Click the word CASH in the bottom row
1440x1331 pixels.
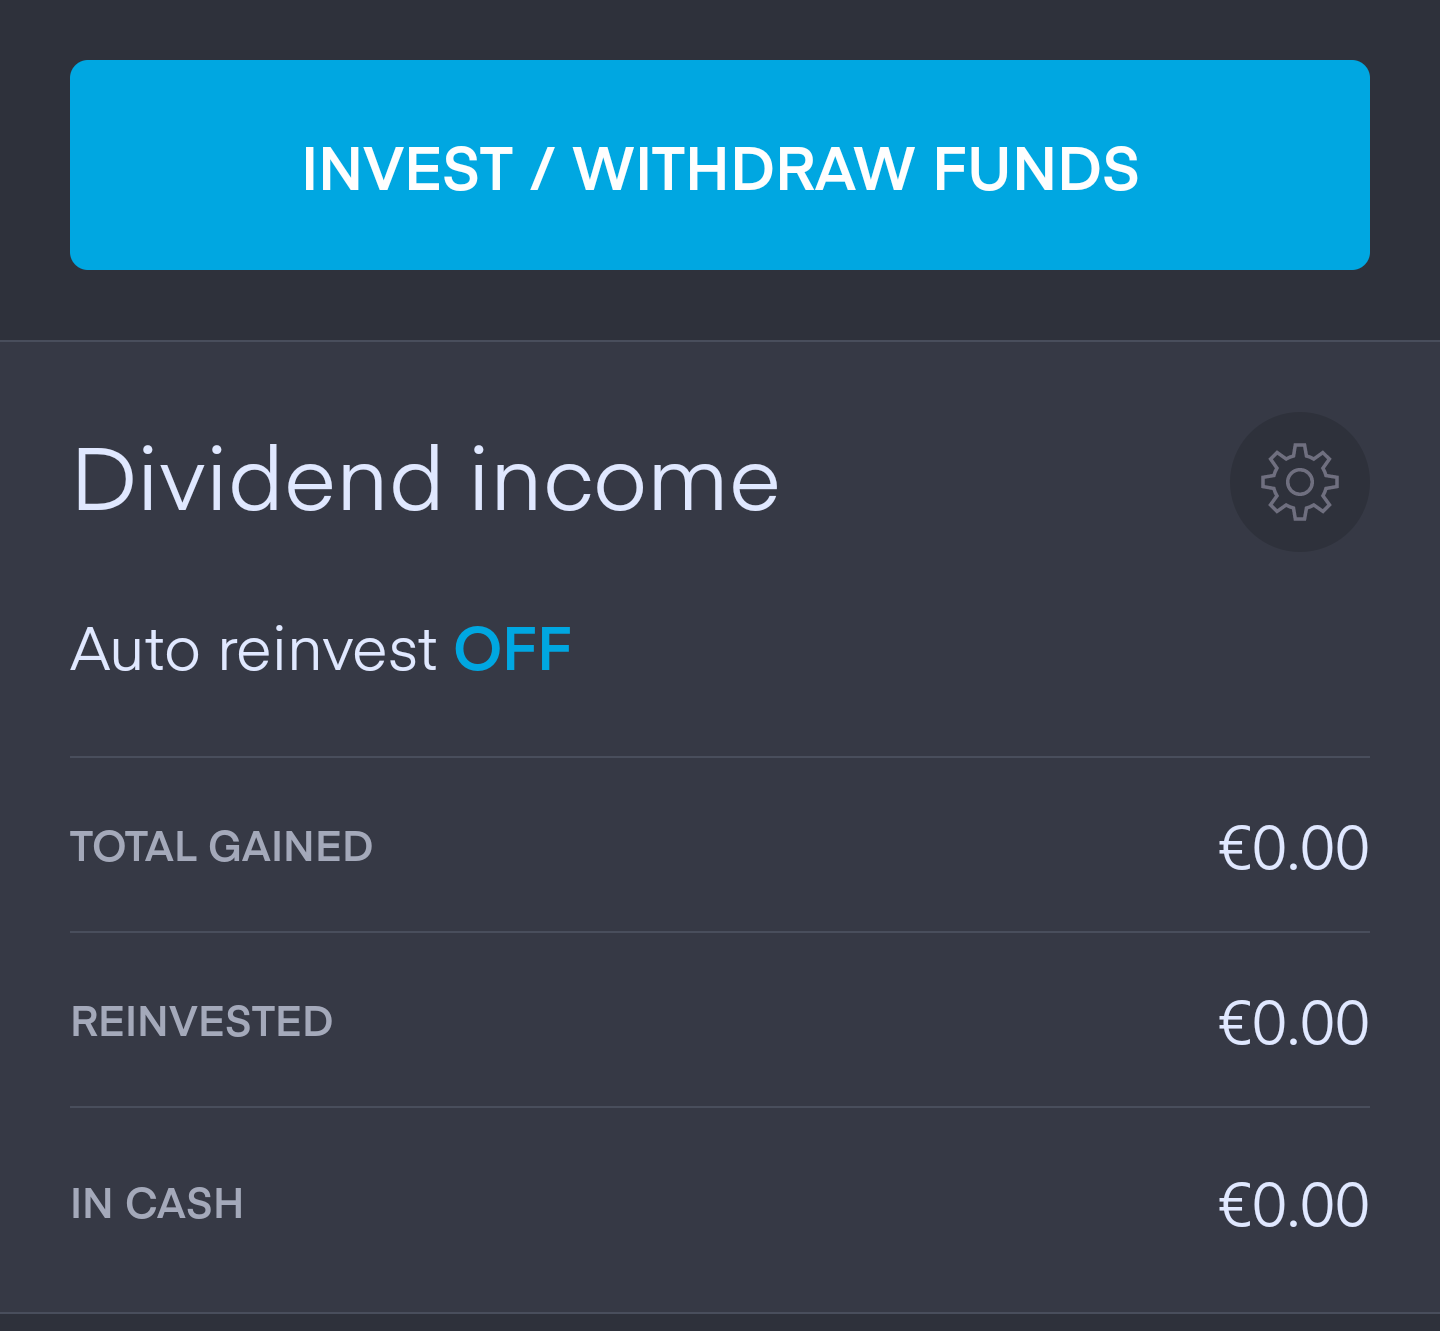[x=184, y=1204]
